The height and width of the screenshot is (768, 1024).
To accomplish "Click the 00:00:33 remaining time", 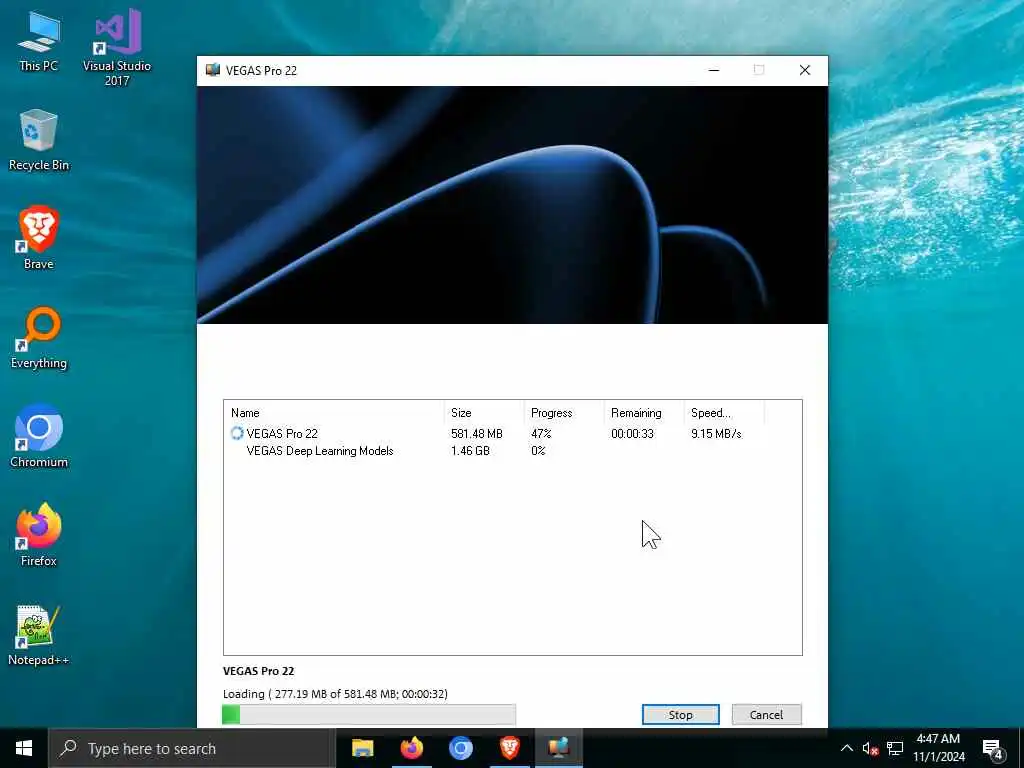I will point(632,434).
